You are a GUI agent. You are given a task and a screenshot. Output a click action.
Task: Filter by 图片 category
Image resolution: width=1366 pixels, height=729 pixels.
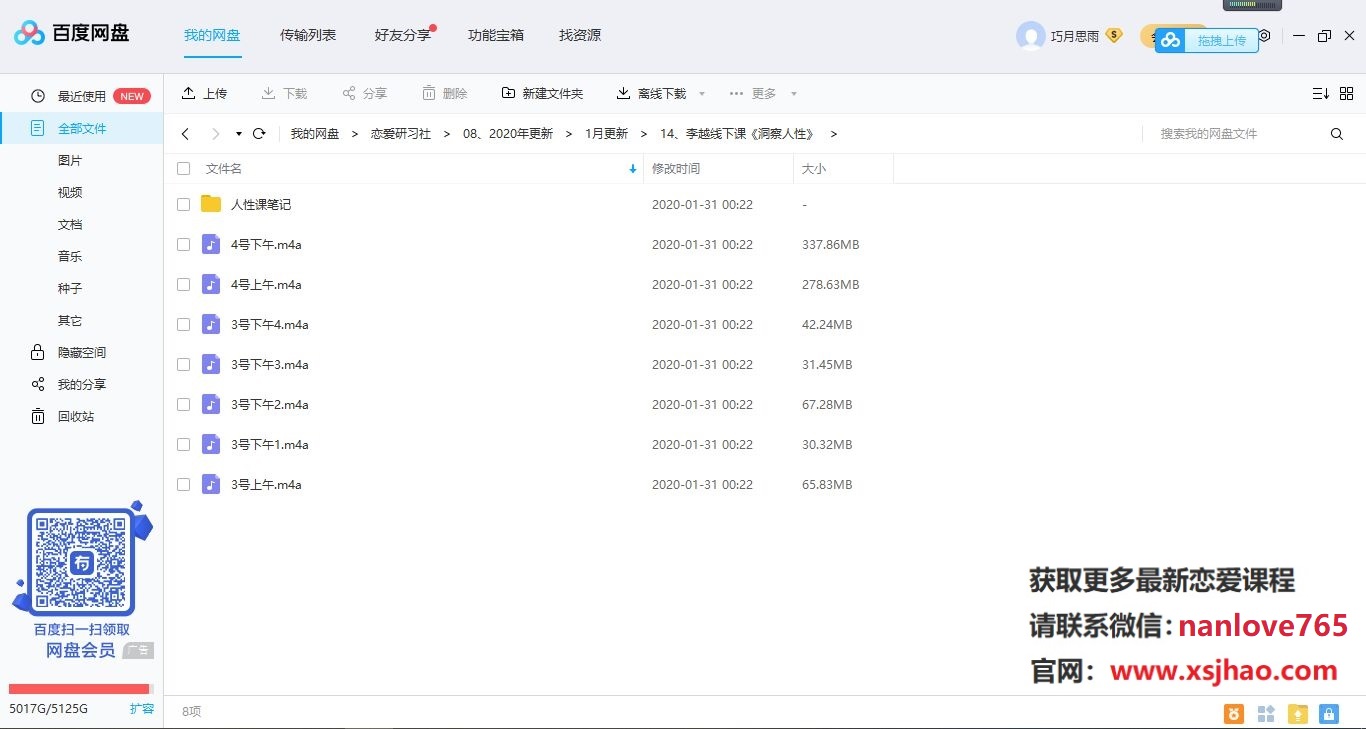coord(70,160)
